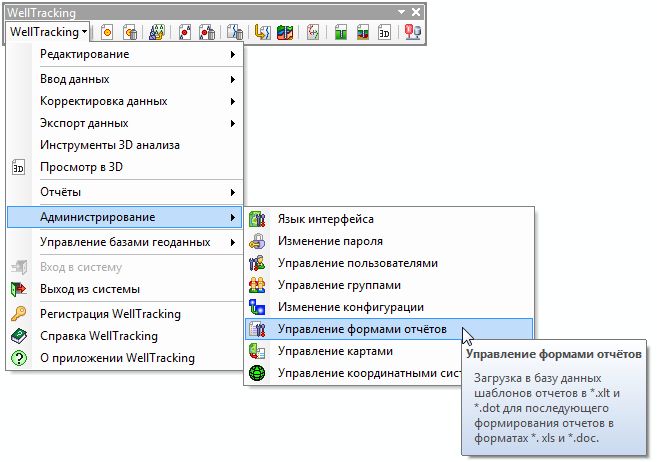This screenshot has width=657, height=462.
Task: Click the 3D view toolbar icon
Action: pos(386,32)
